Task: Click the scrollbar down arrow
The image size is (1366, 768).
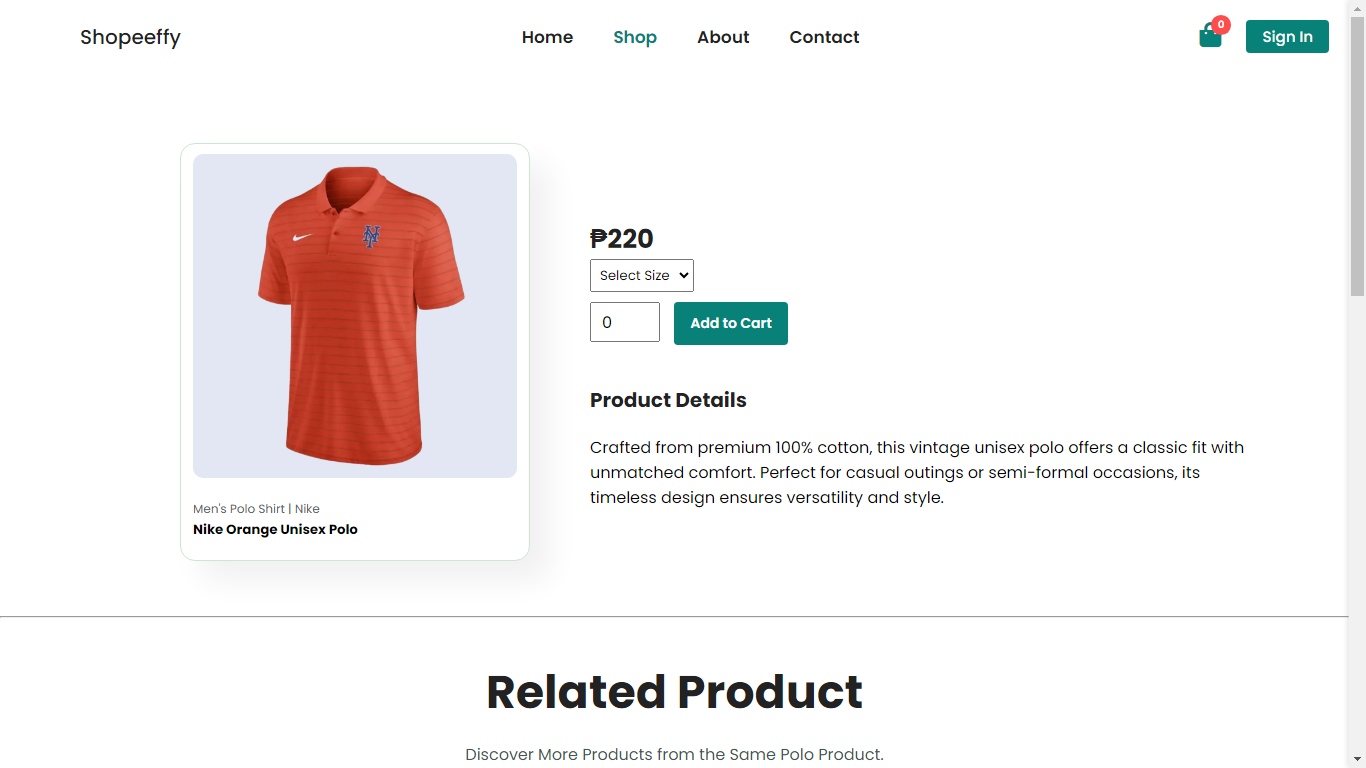Action: pos(1357,759)
